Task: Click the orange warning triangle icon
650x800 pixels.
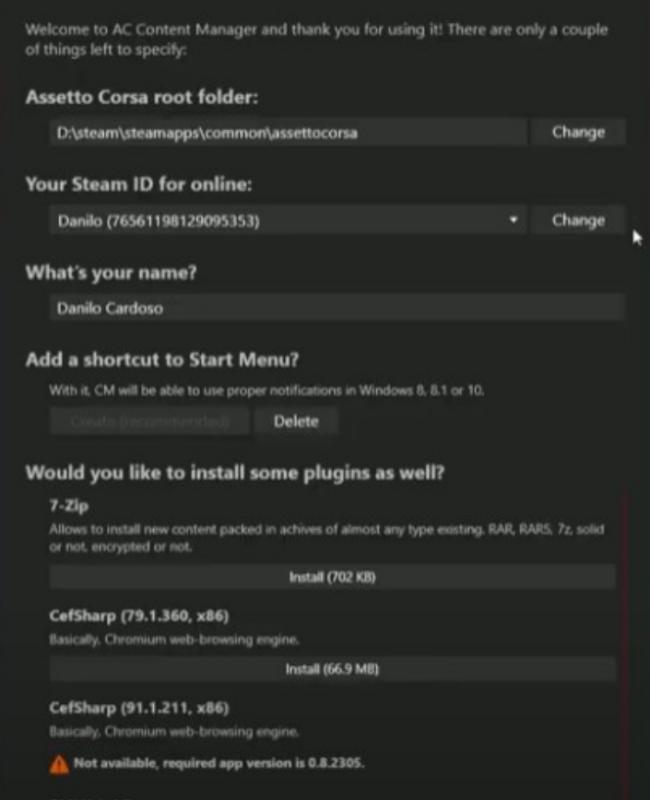Action: (x=59, y=764)
